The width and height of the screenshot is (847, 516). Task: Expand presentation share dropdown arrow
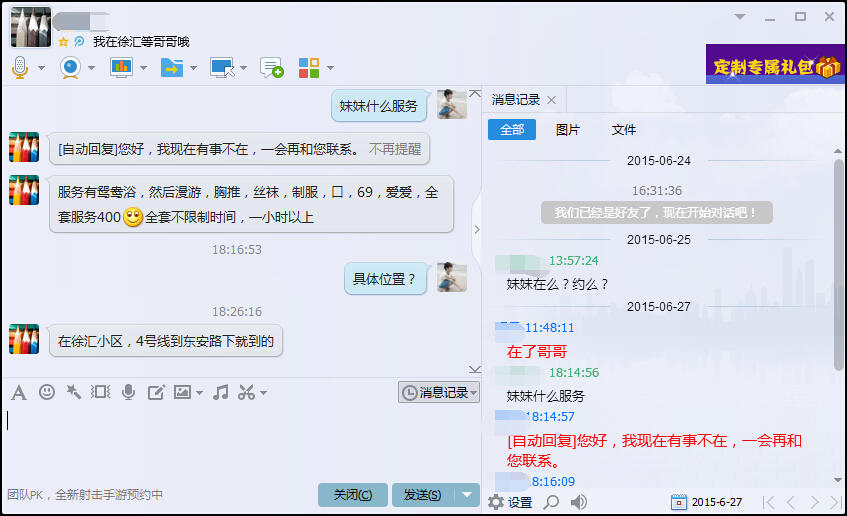coord(143,68)
